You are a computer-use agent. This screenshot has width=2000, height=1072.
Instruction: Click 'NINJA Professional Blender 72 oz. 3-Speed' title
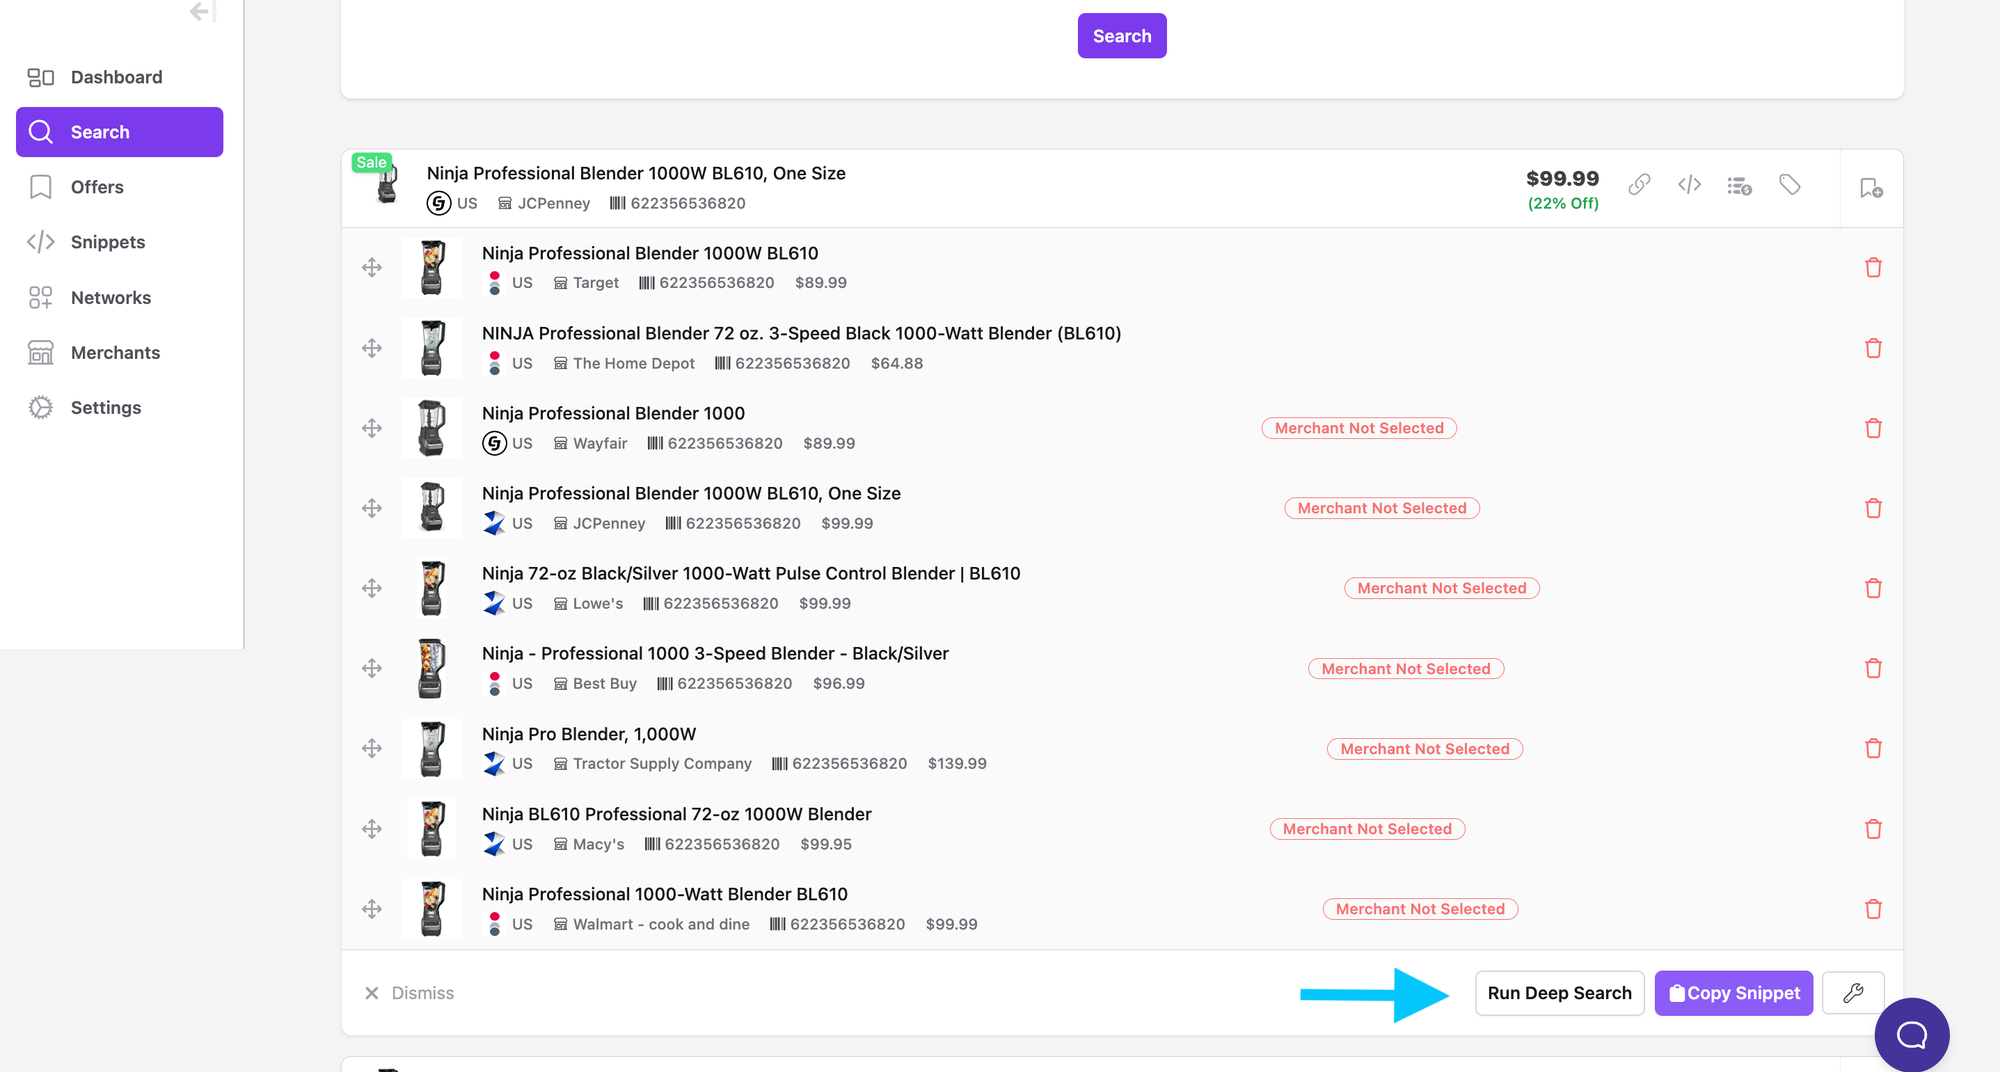click(x=801, y=333)
